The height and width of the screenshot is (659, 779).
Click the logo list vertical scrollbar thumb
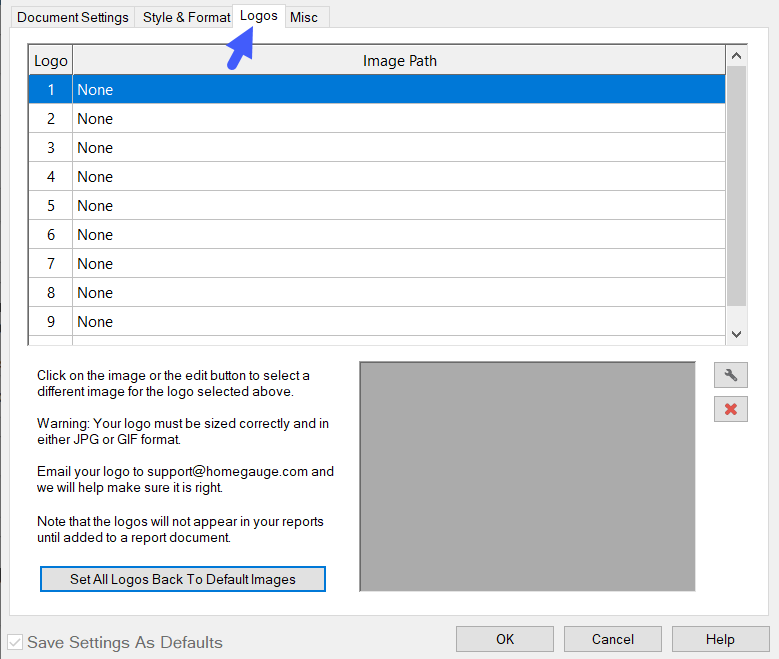tap(736, 186)
